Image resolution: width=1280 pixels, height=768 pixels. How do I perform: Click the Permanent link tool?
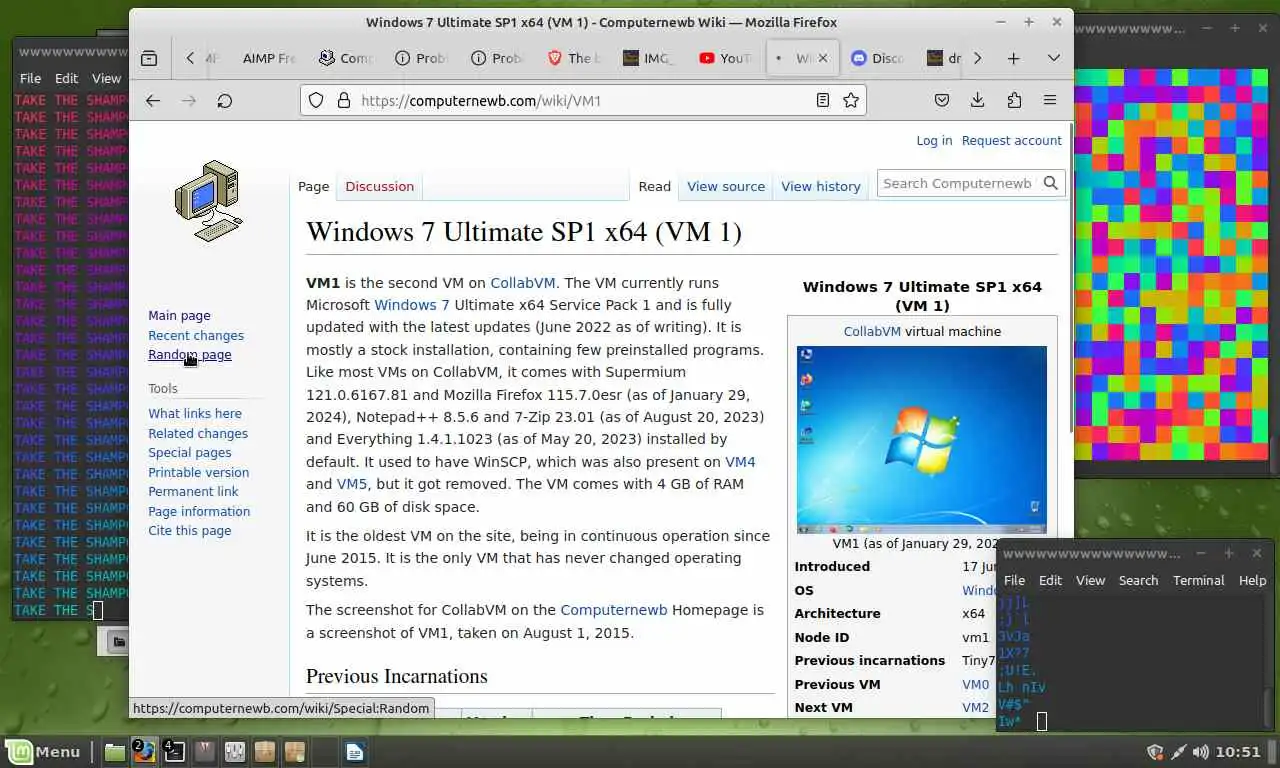click(x=193, y=491)
